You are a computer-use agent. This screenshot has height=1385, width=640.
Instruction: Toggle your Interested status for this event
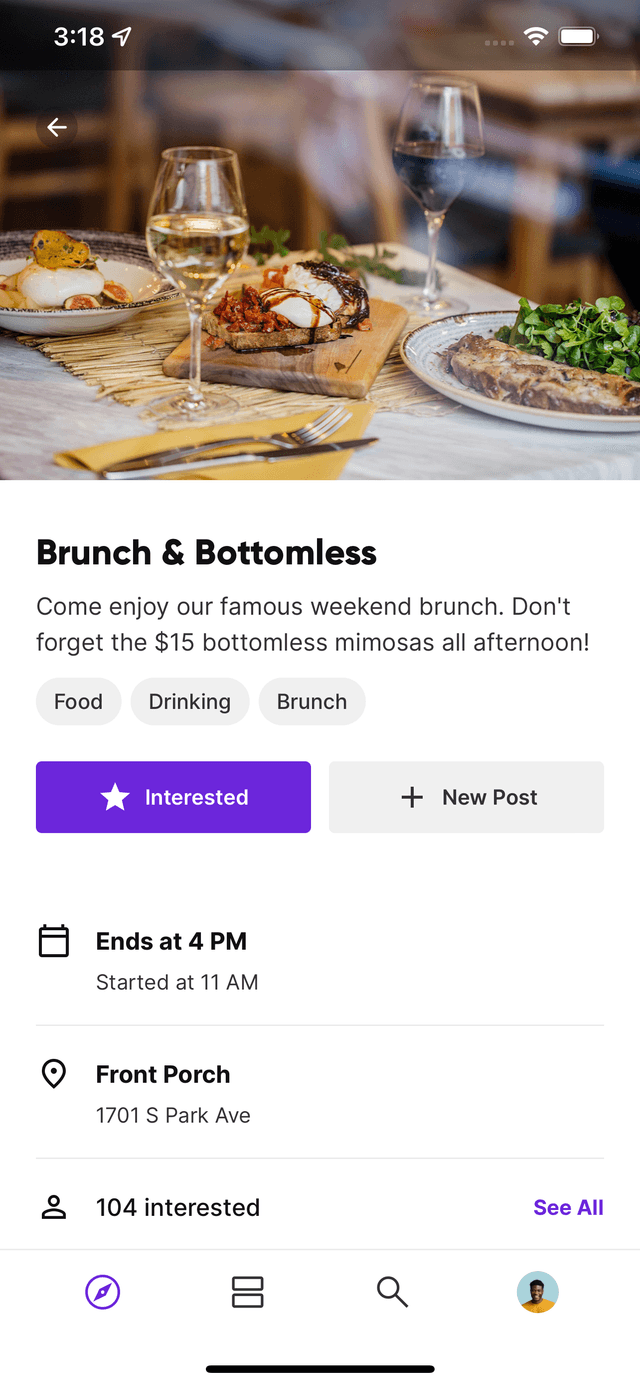(x=173, y=797)
